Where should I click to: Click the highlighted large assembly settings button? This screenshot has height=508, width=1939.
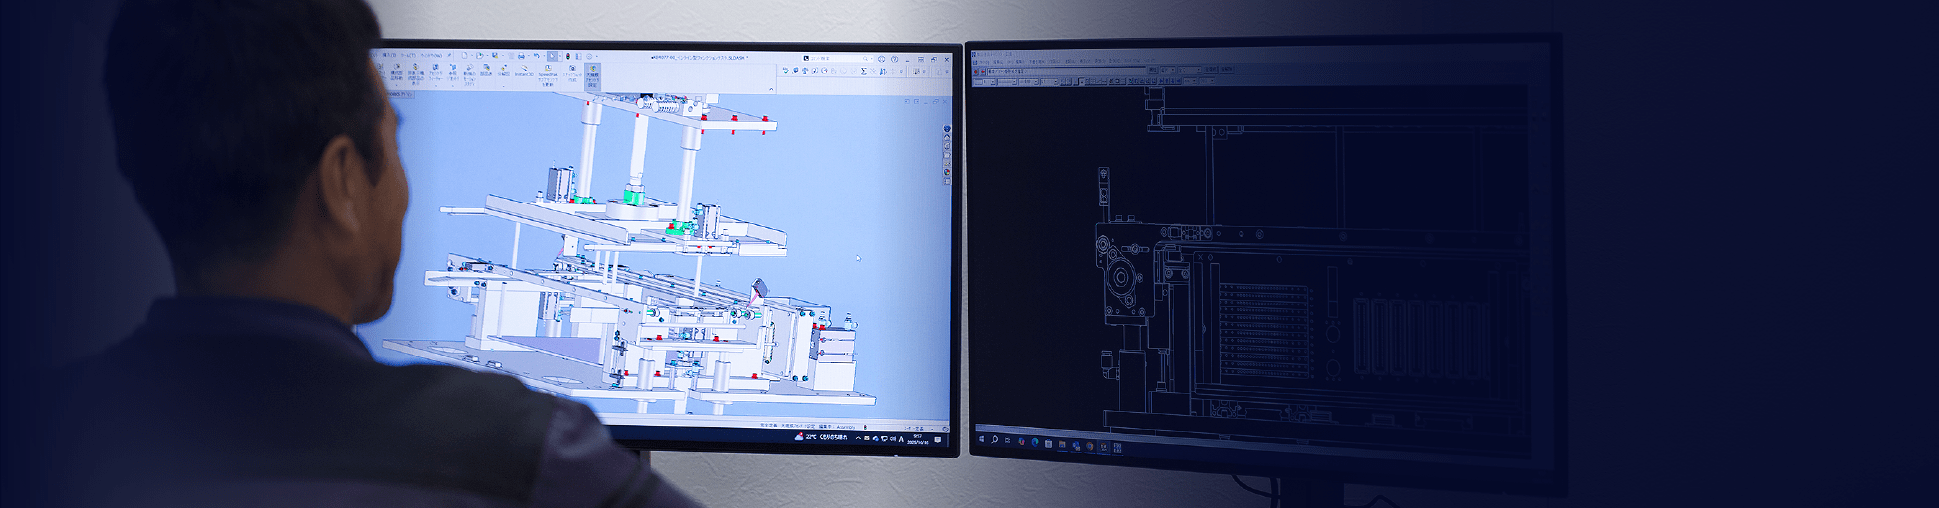point(592,74)
